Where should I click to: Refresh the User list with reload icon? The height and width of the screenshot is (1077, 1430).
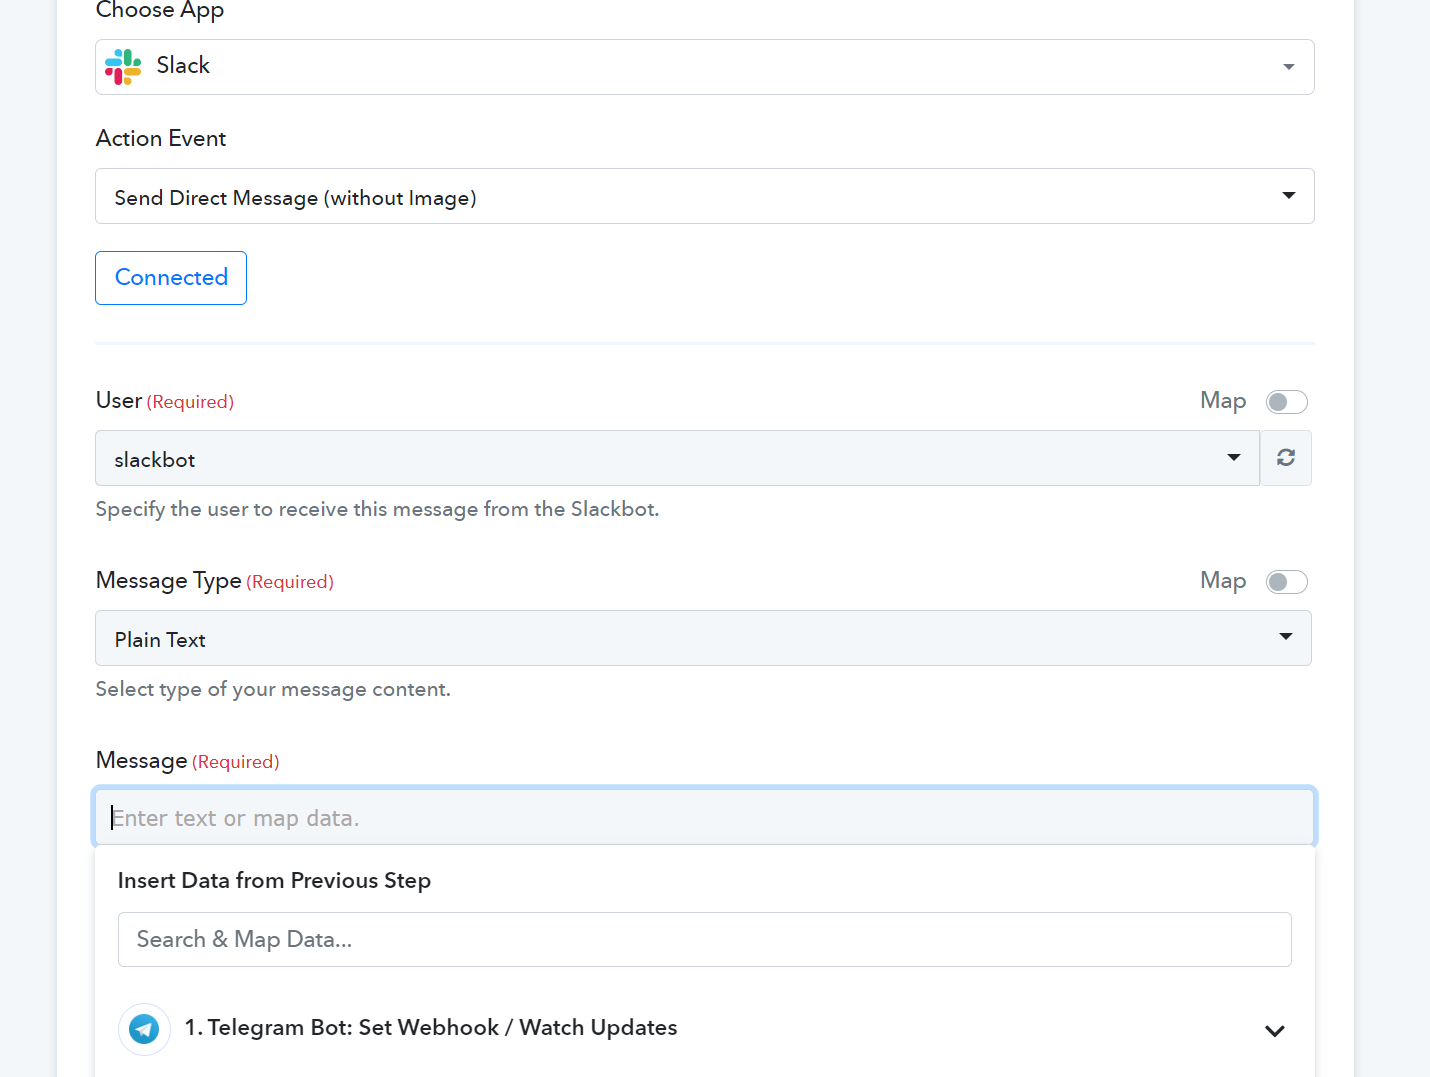click(x=1286, y=458)
